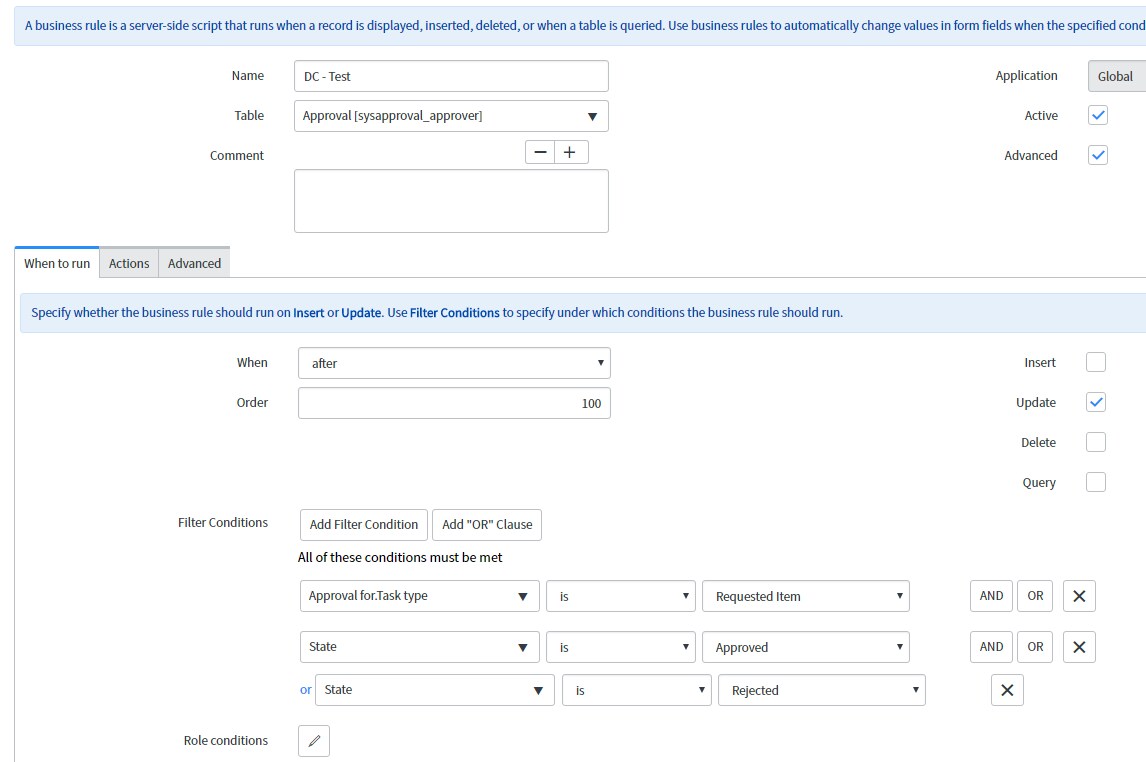Image resolution: width=1146 pixels, height=762 pixels.
Task: Collapse the Comment field with minus icon
Action: tap(541, 152)
